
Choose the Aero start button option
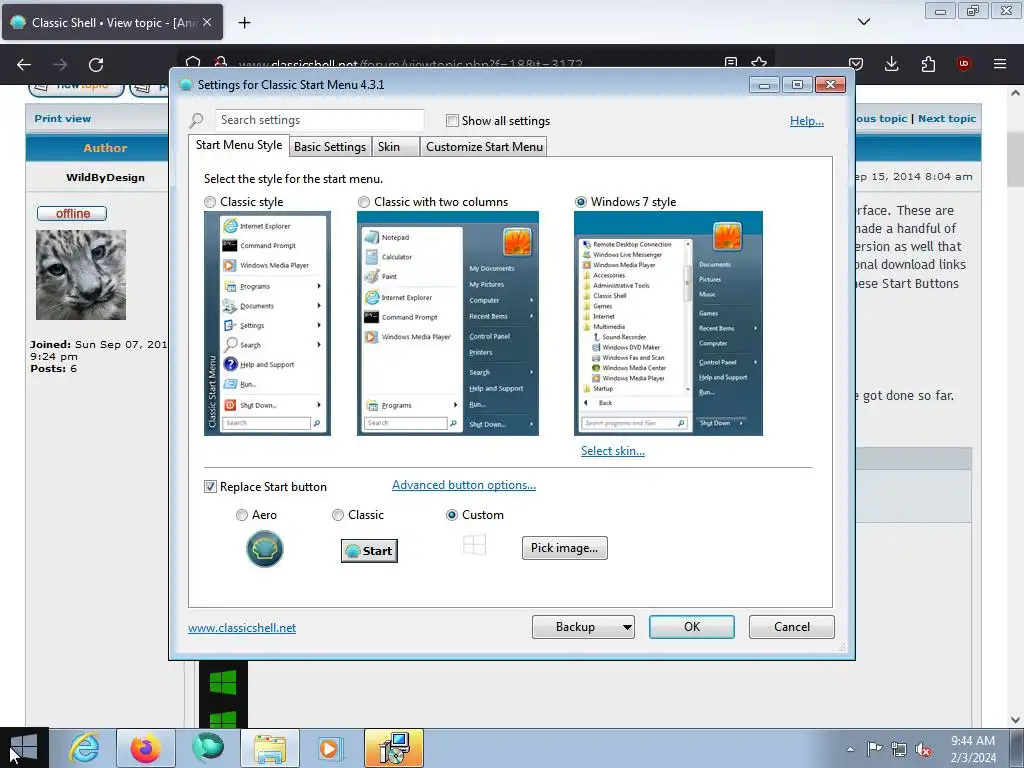point(242,515)
